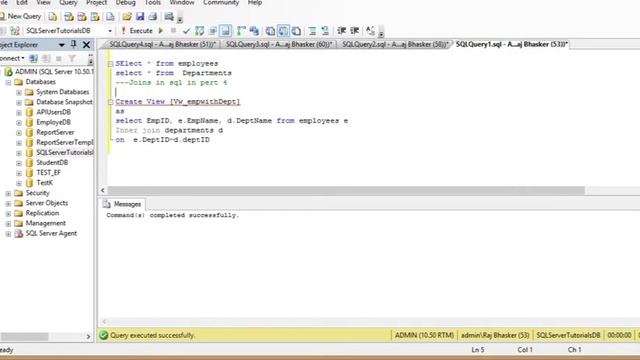640x360 pixels.
Task: Click the Change Connection icon left of database box
Action: pos(15,31)
